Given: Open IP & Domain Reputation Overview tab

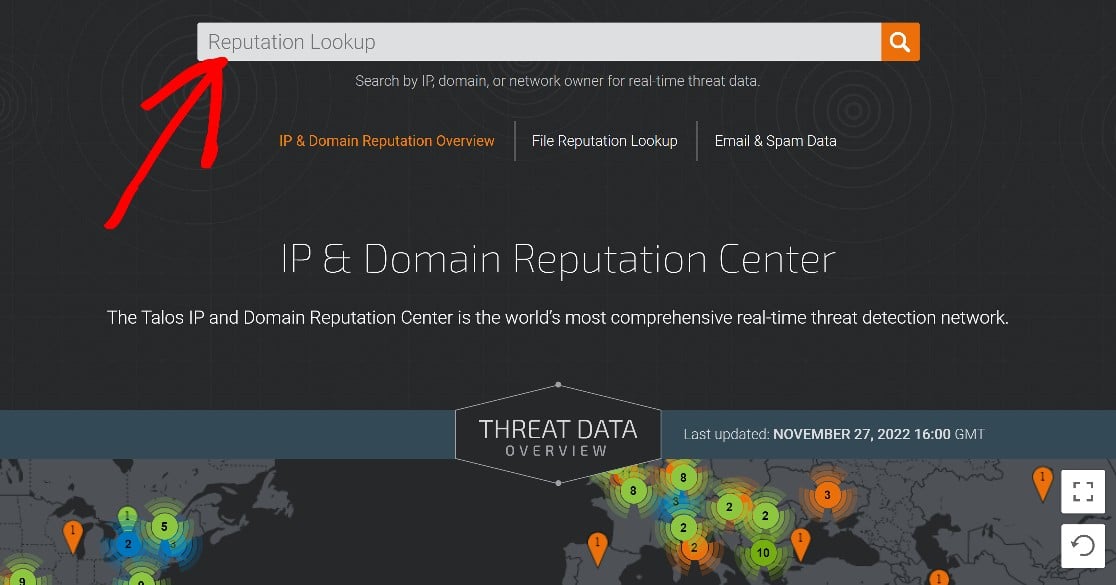Looking at the screenshot, I should click(x=386, y=141).
